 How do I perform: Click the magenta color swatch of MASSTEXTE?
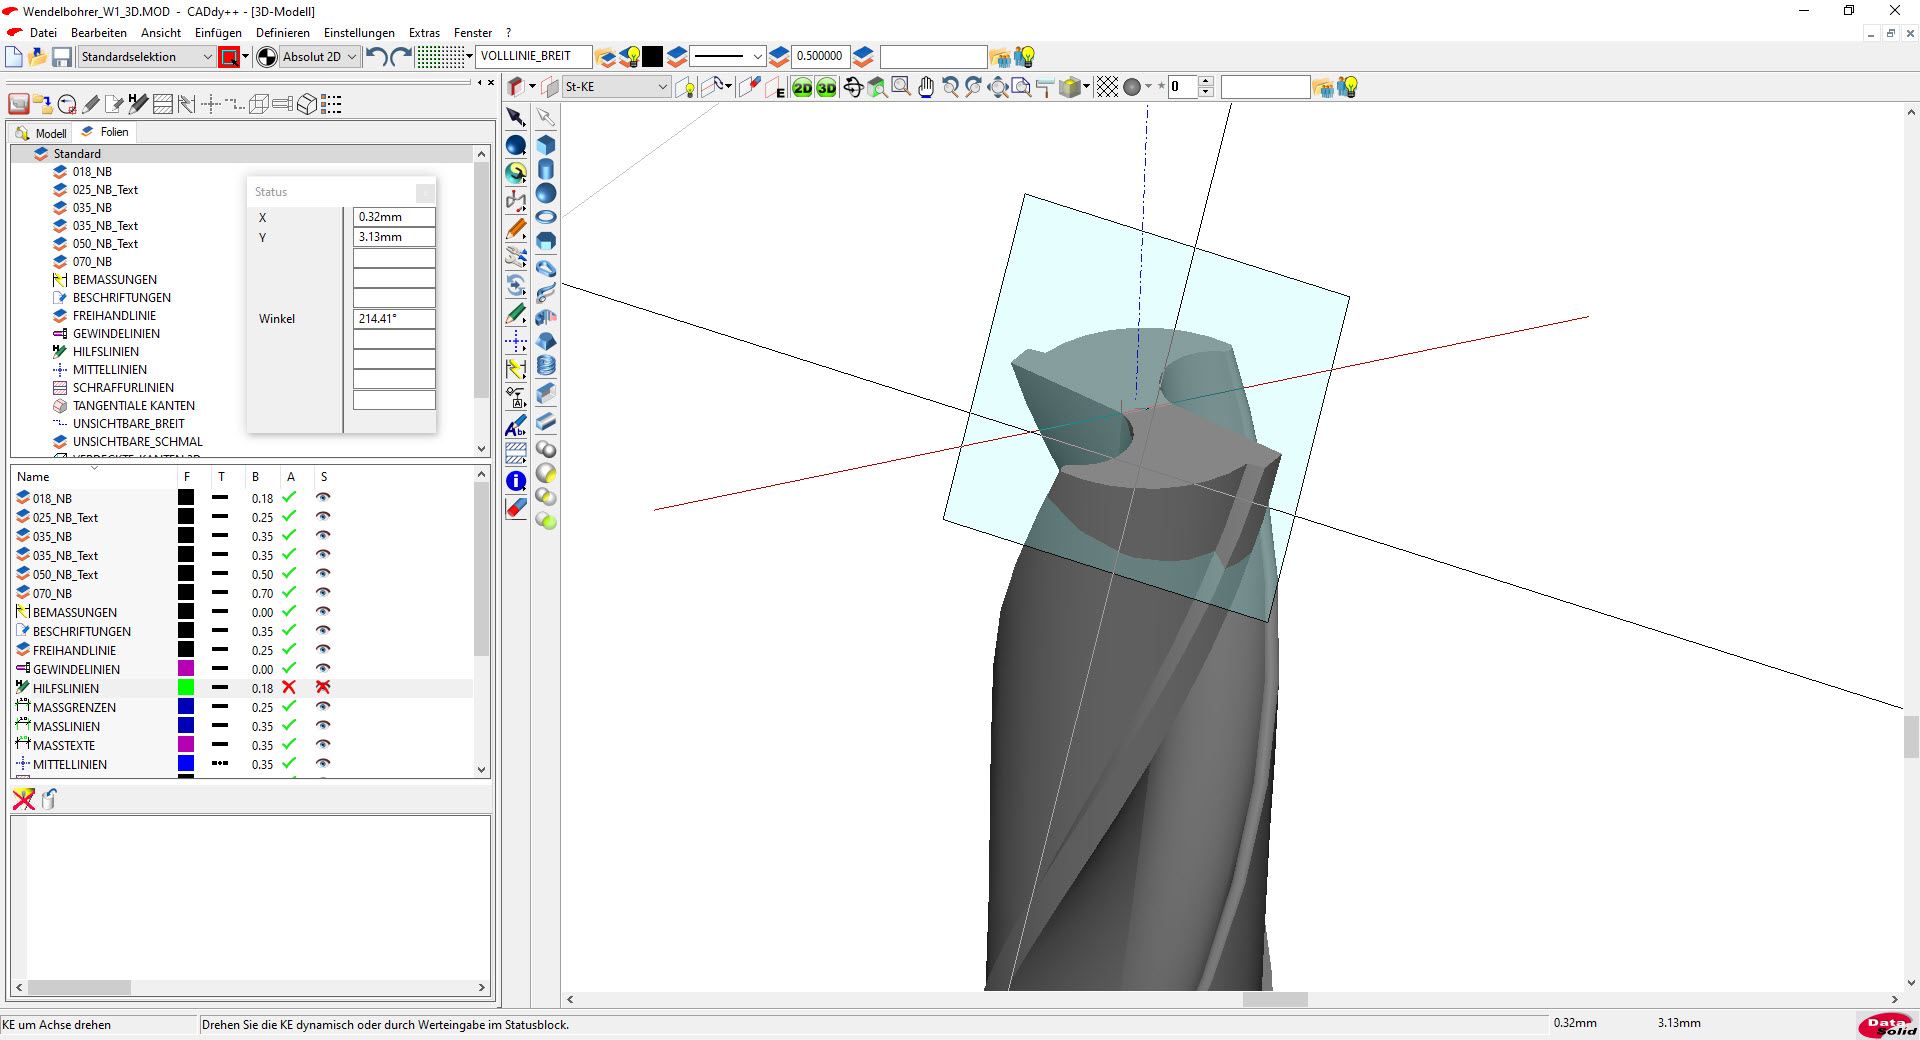coord(186,745)
